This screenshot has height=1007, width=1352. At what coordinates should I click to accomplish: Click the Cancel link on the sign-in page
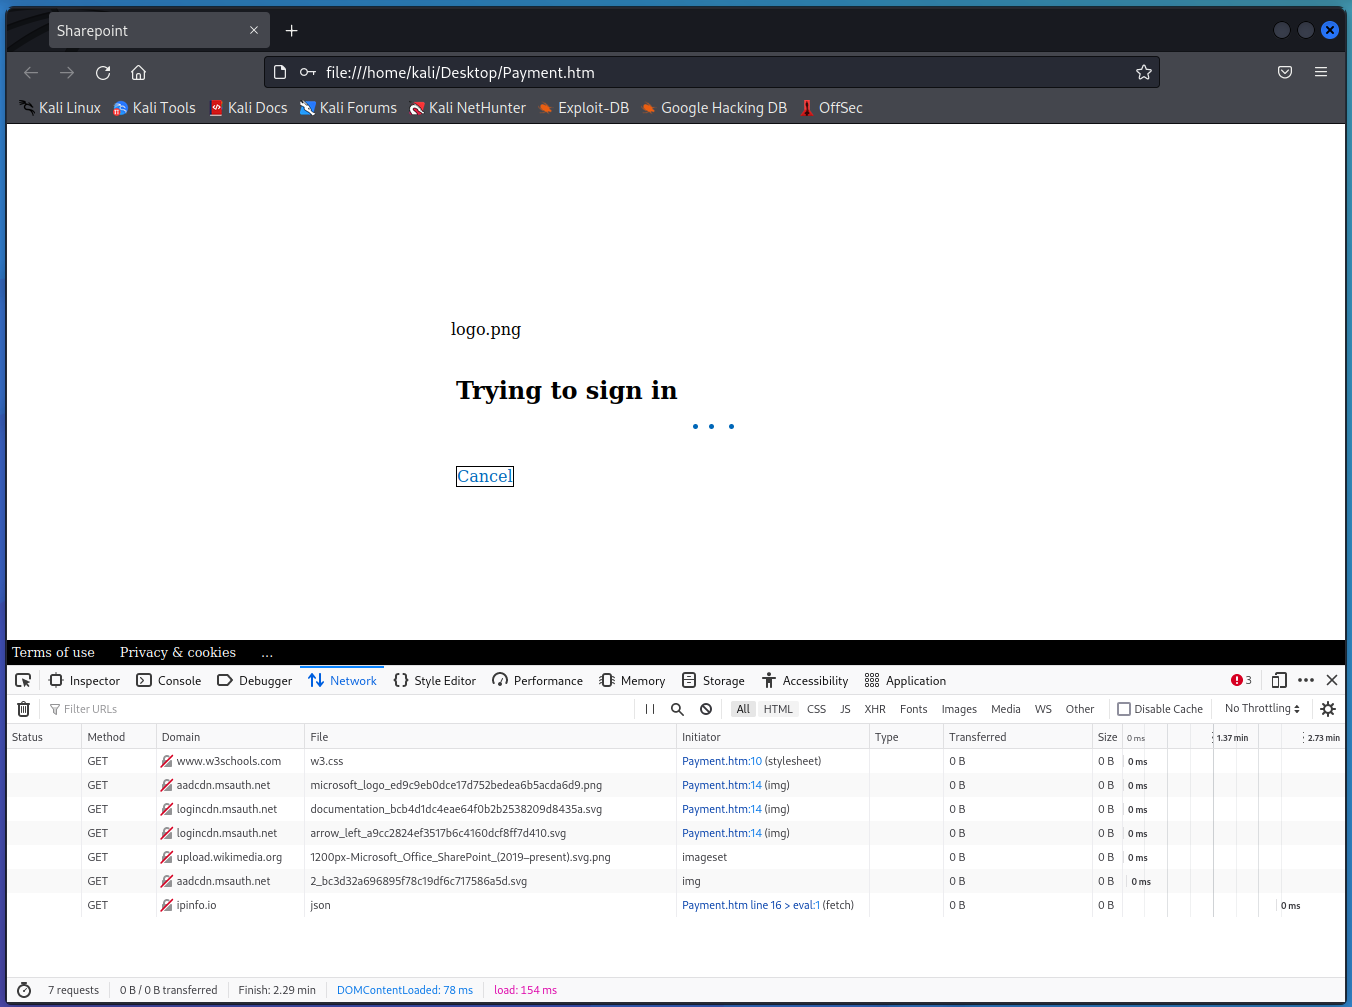(485, 477)
